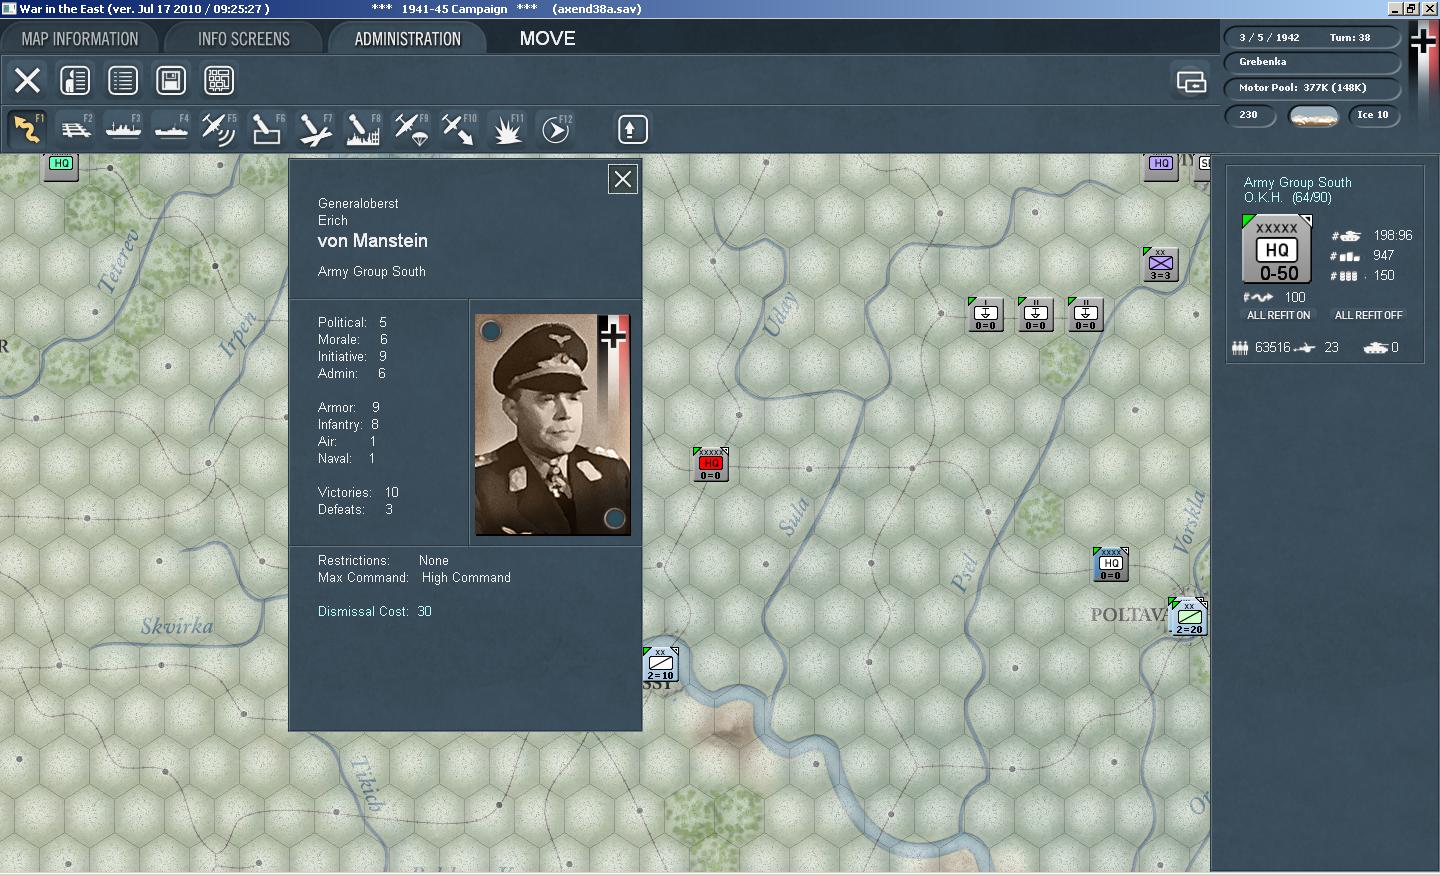Open the commander report icon
This screenshot has height=876, width=1440.
(x=75, y=80)
